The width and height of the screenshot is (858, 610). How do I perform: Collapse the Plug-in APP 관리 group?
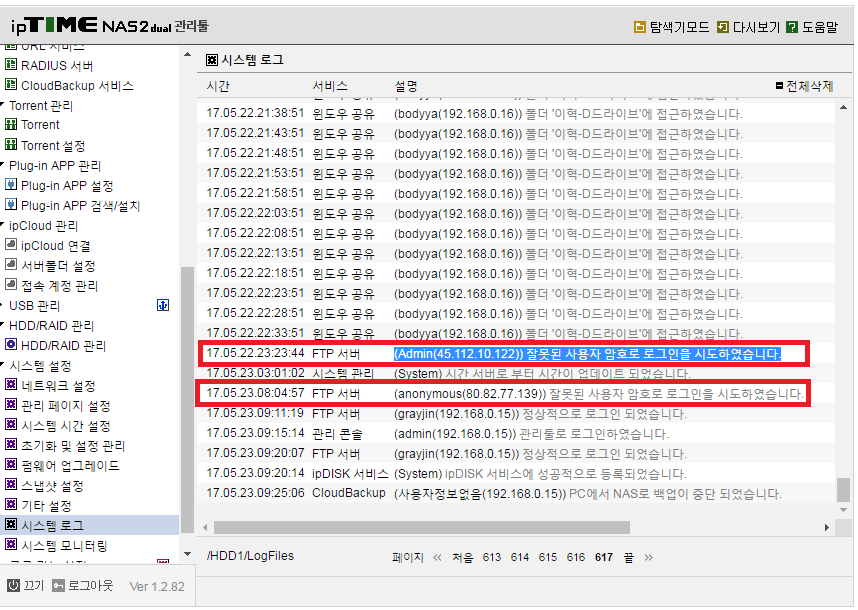[x=3, y=164]
